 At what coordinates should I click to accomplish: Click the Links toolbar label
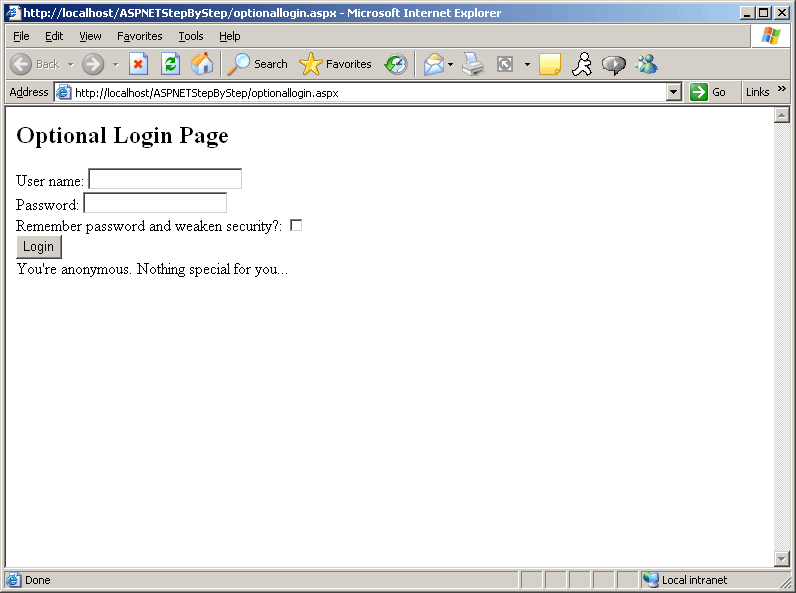[757, 92]
